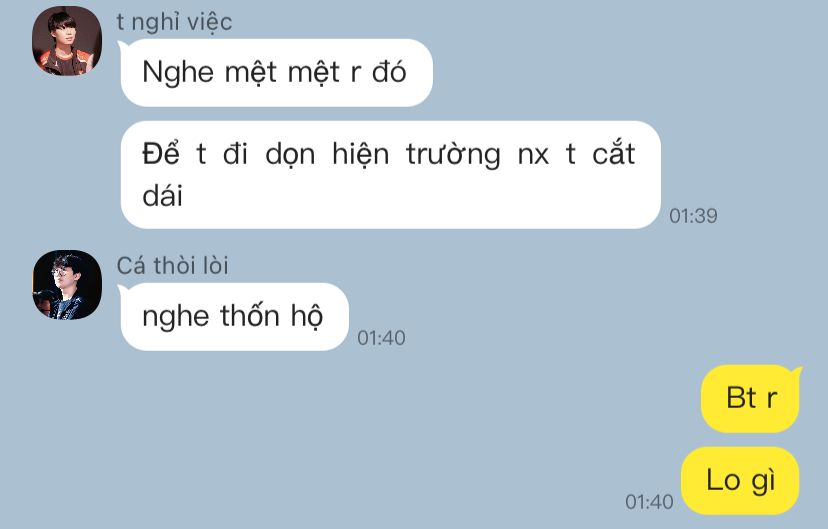Tap the yellow "Lo gì" sent message
The width and height of the screenshot is (828, 529).
(740, 480)
